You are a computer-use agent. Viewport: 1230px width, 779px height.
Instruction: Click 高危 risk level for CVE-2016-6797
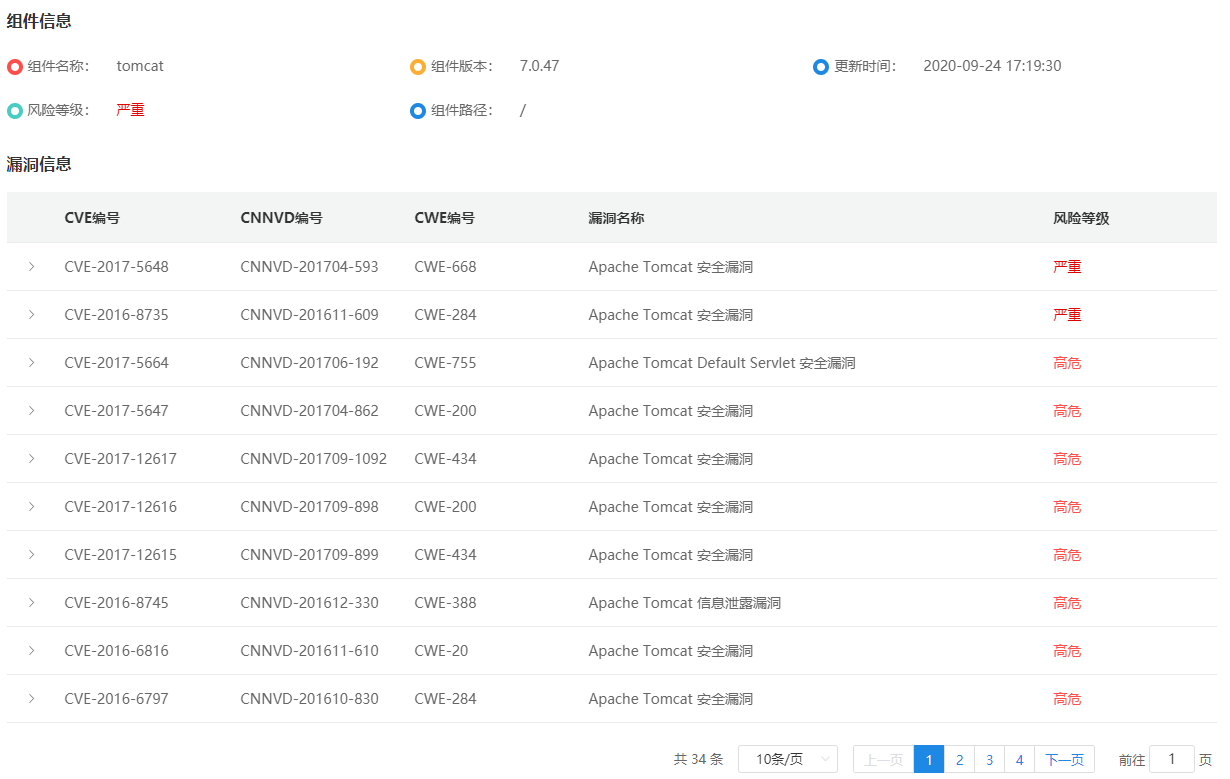tap(1067, 699)
